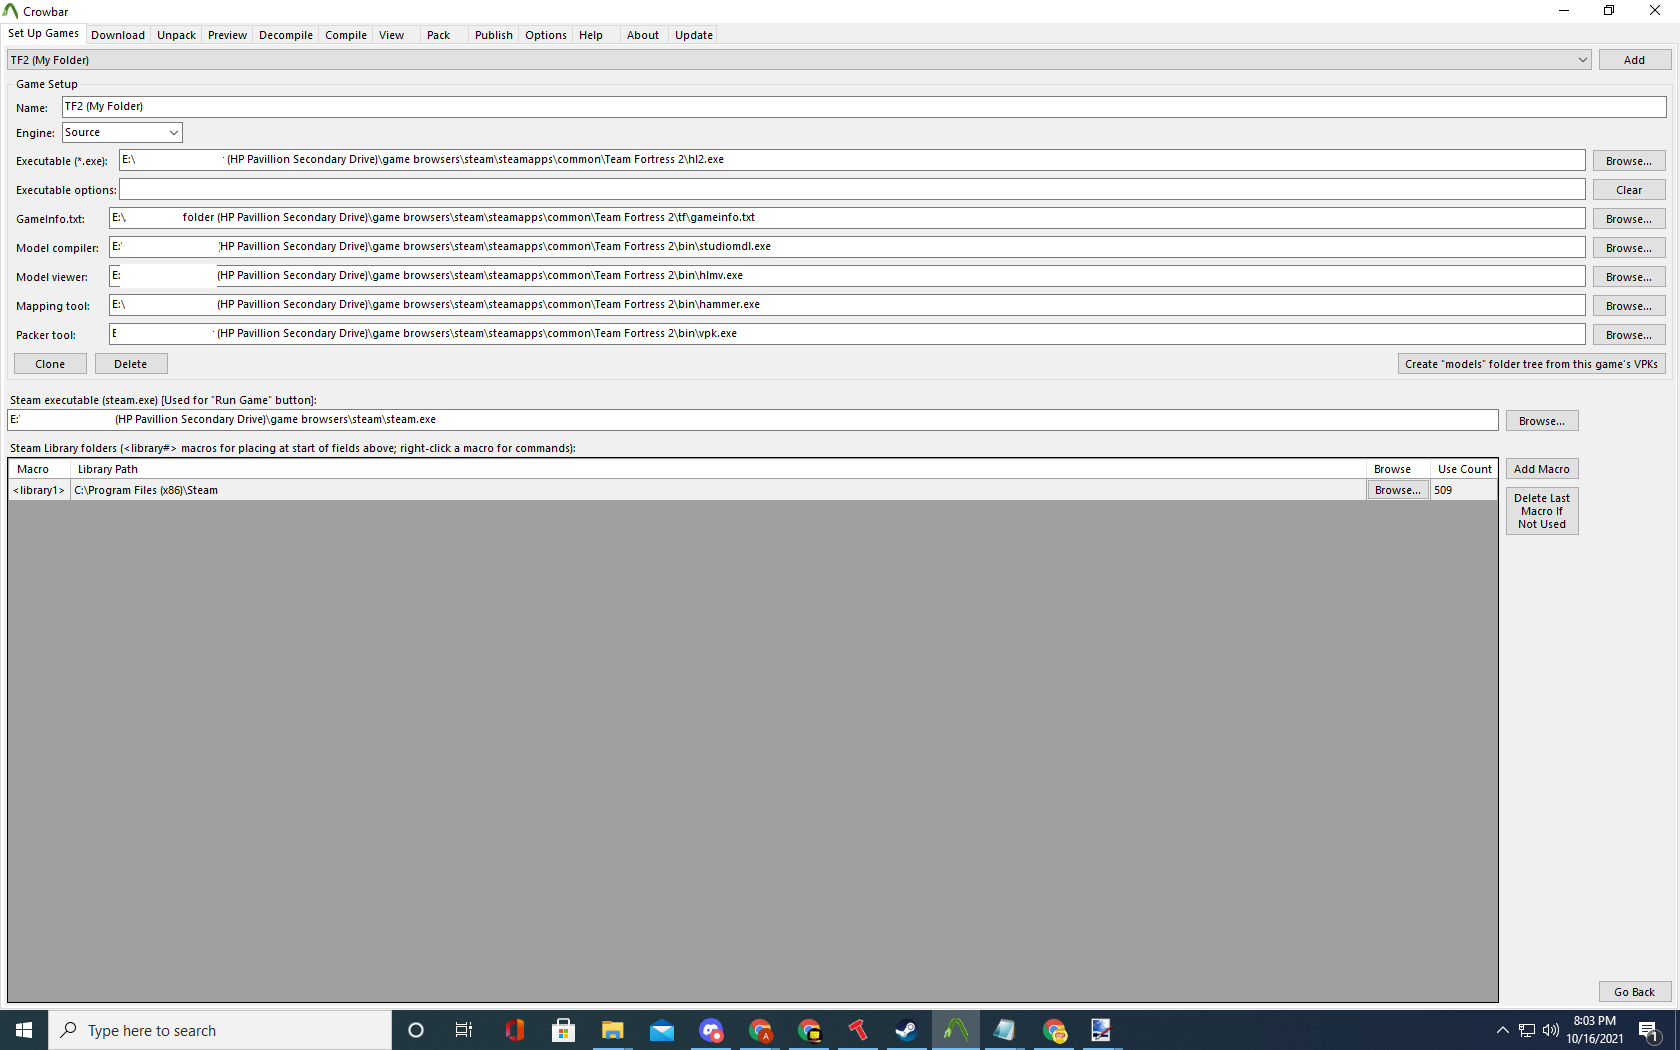Launch Microsoft Office from the taskbar
The height and width of the screenshot is (1050, 1680).
pos(515,1030)
